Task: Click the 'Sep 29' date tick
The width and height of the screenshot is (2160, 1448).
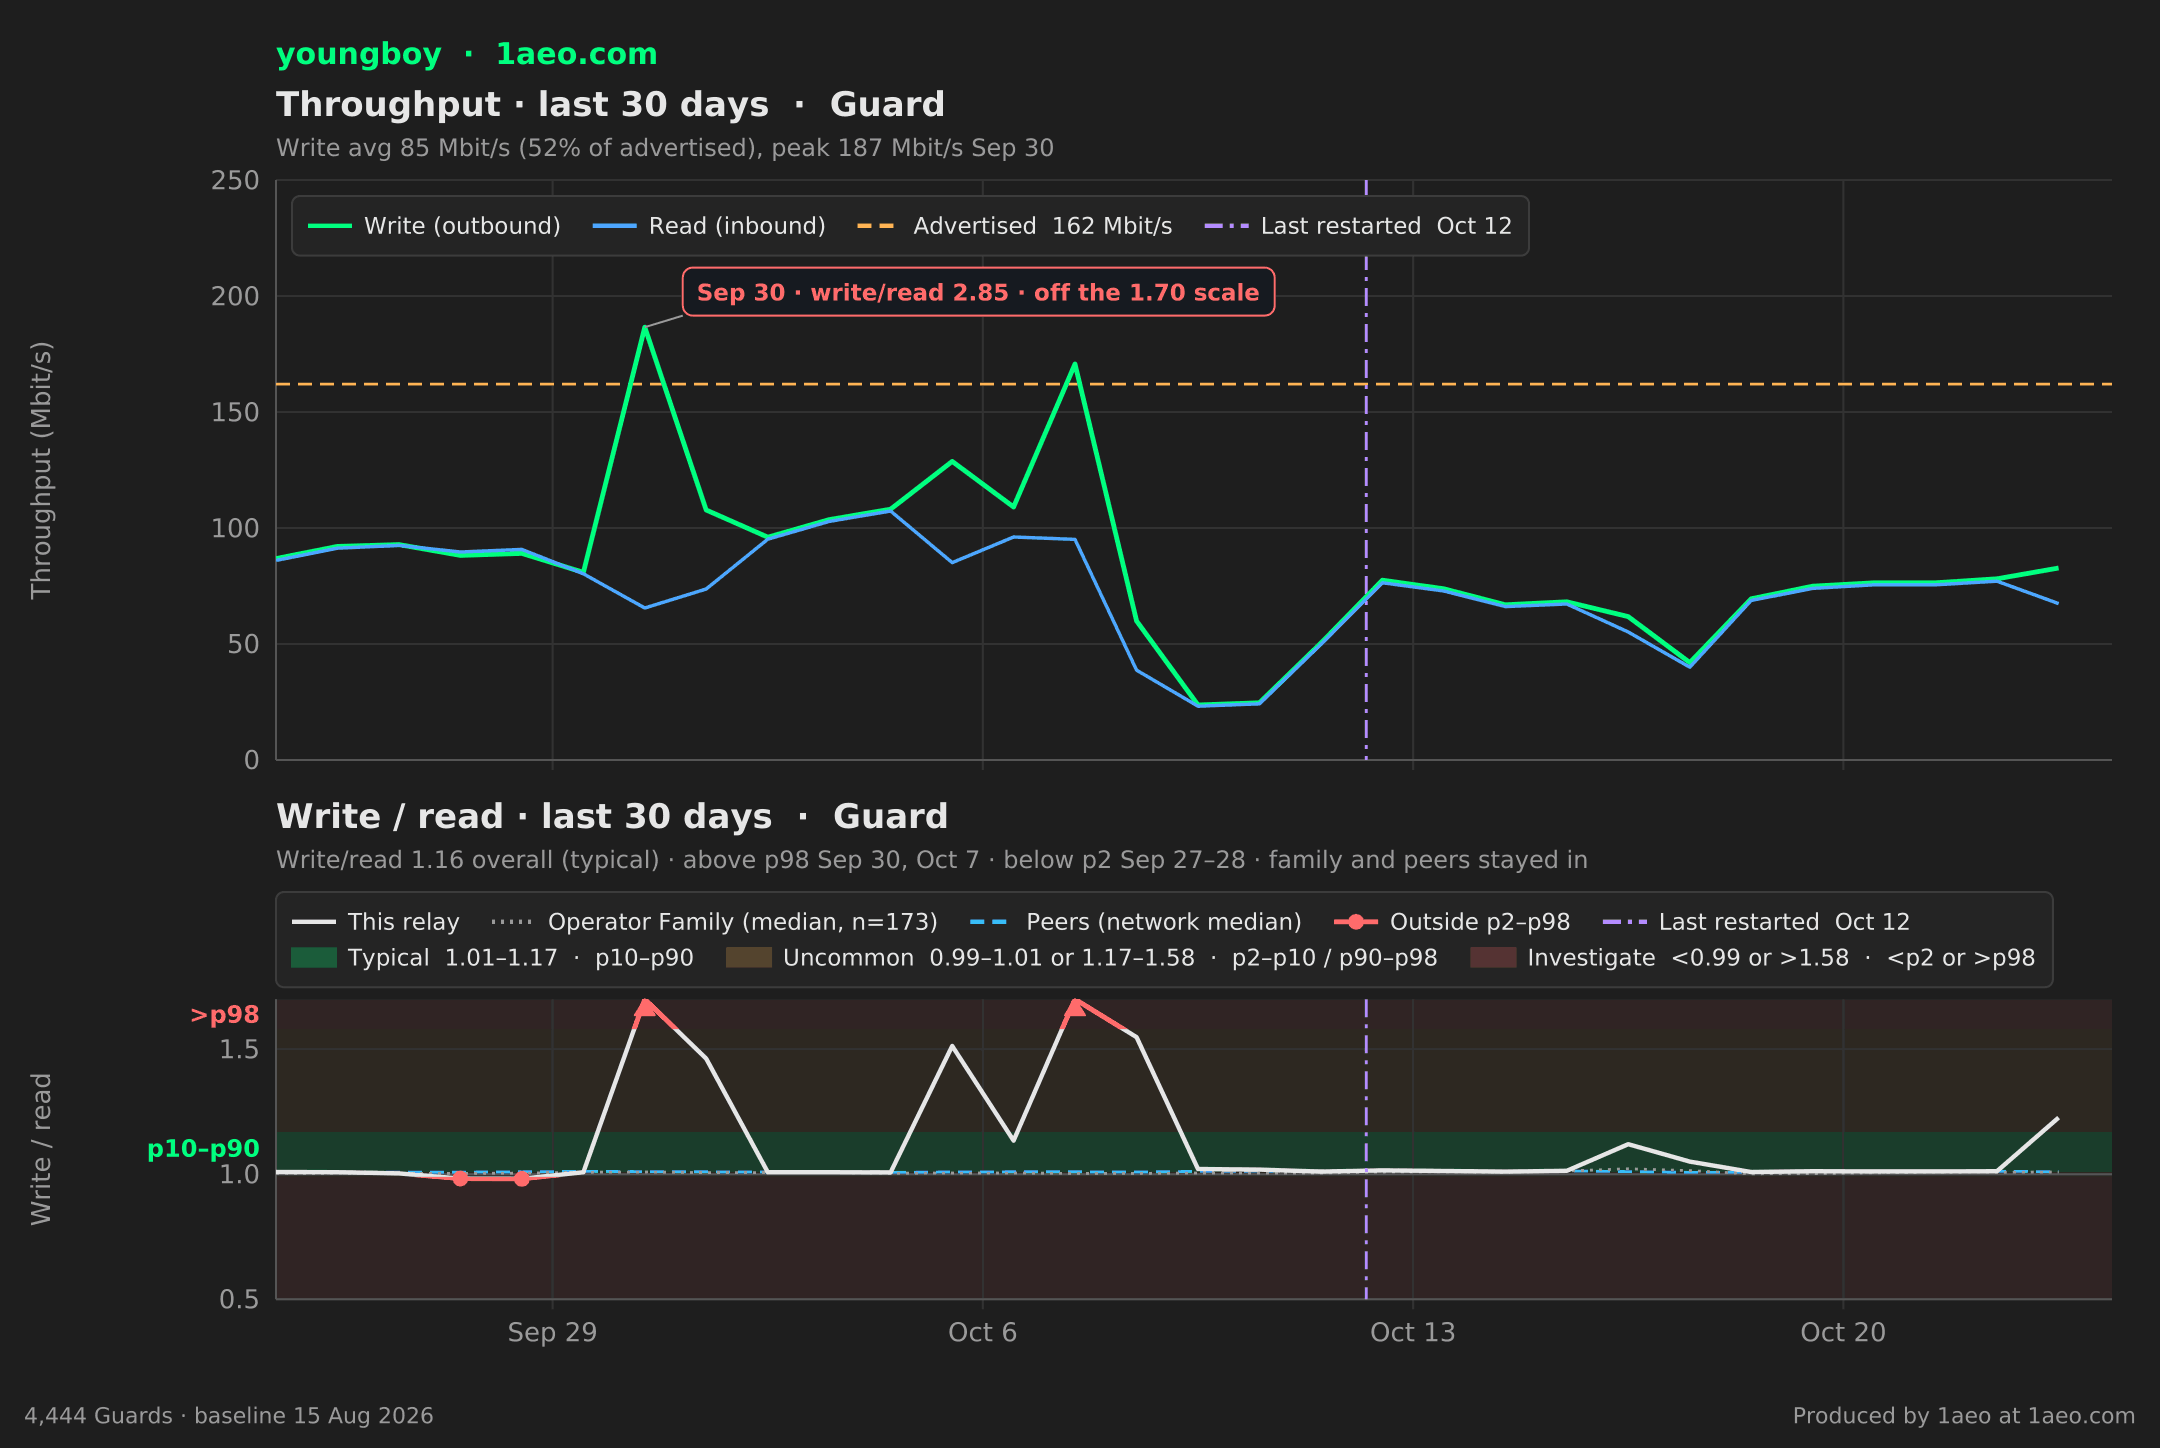Action: [x=552, y=1333]
